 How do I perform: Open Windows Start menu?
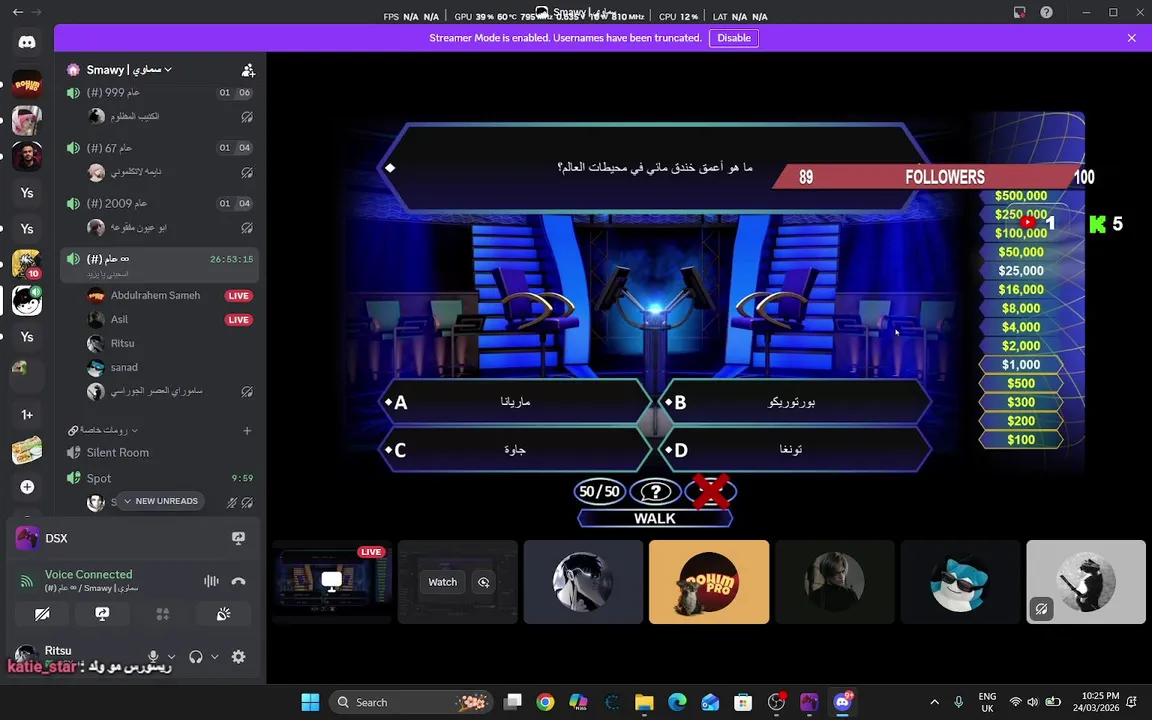pos(310,702)
